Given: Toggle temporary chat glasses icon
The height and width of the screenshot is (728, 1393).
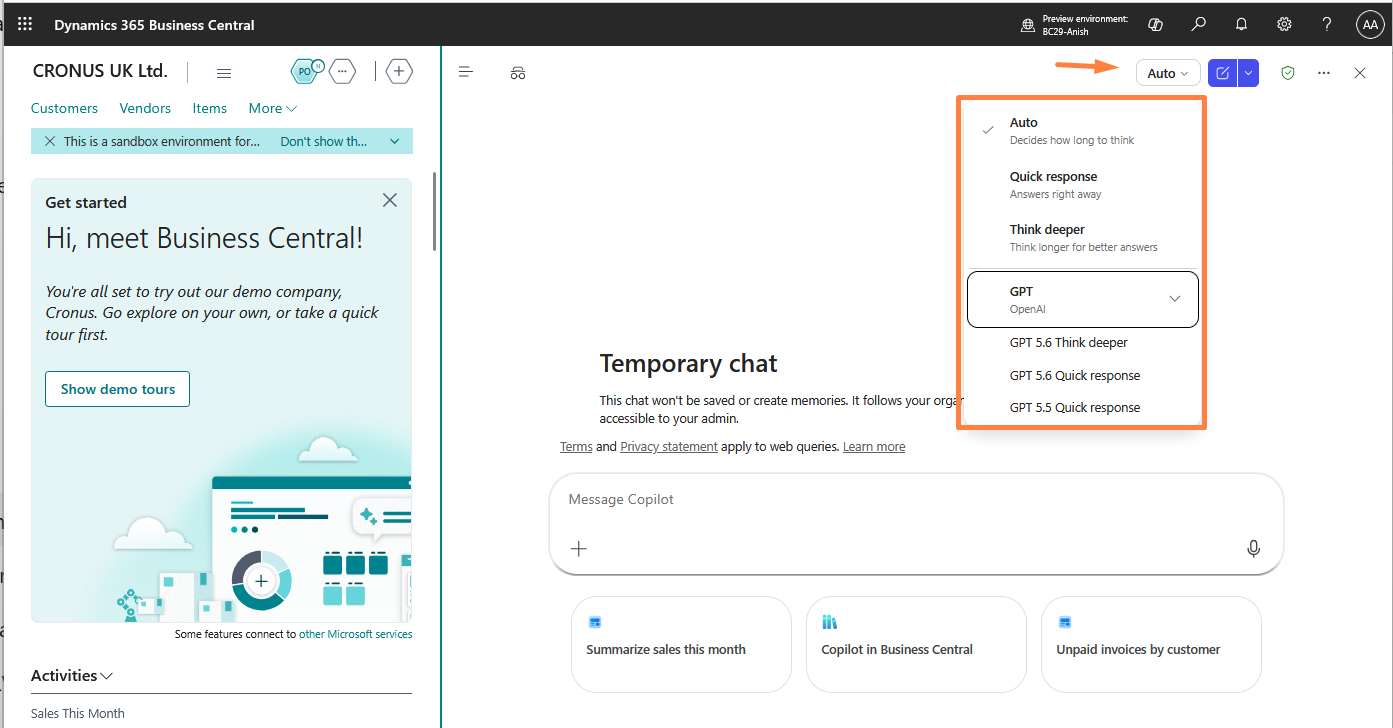Looking at the screenshot, I should (518, 73).
